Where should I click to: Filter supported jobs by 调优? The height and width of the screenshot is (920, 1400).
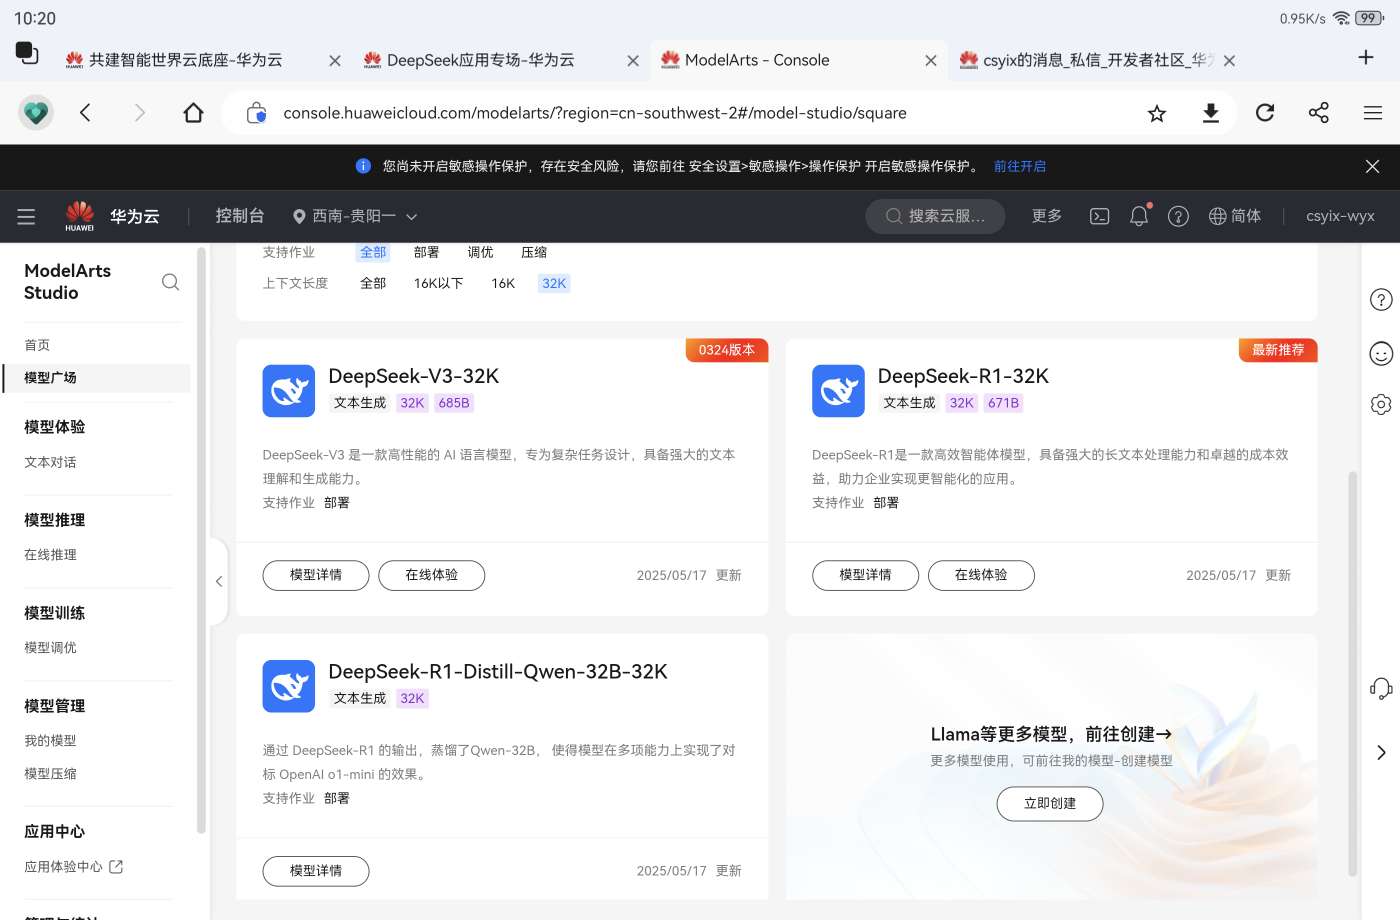point(481,252)
